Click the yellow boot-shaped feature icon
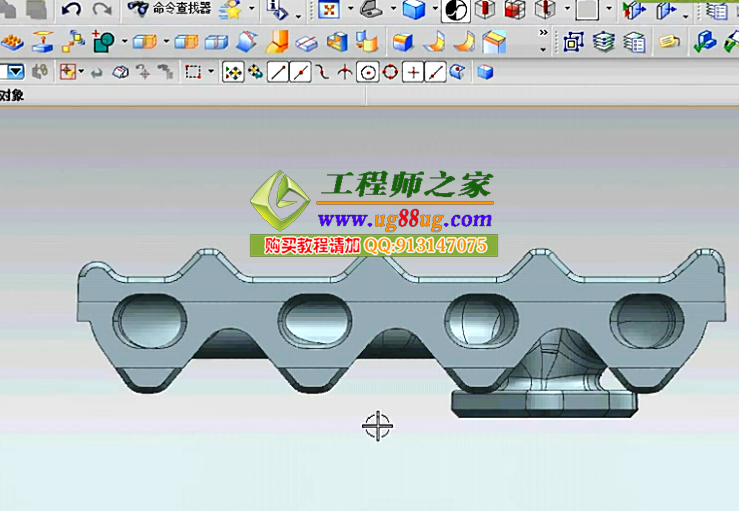739x511 pixels. tap(278, 41)
